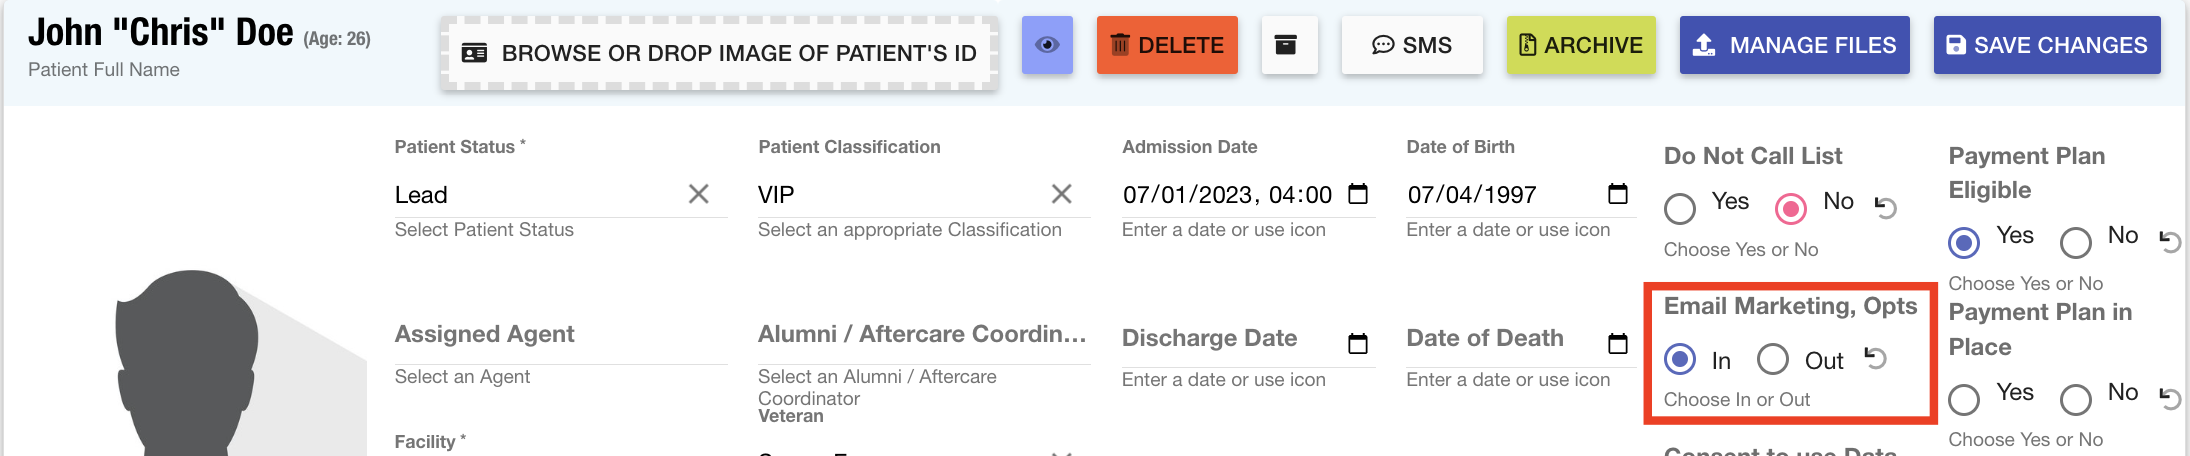Open the Date of Birth calendar picker

coord(1617,194)
